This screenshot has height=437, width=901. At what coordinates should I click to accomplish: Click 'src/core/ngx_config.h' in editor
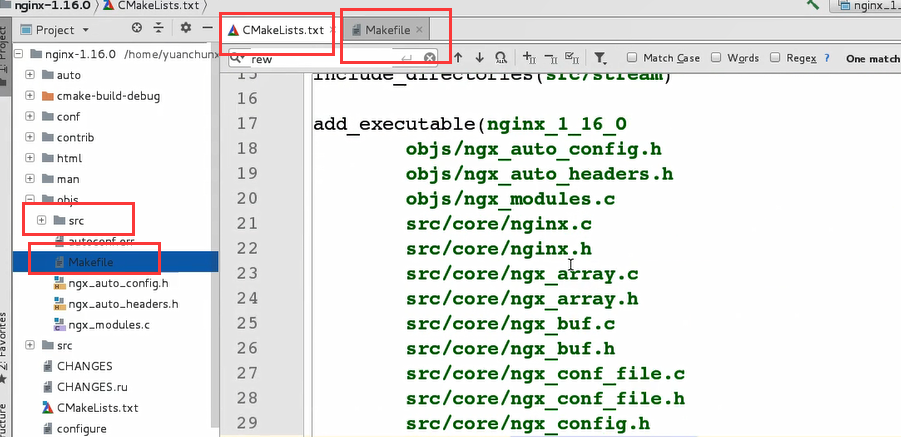tap(528, 424)
